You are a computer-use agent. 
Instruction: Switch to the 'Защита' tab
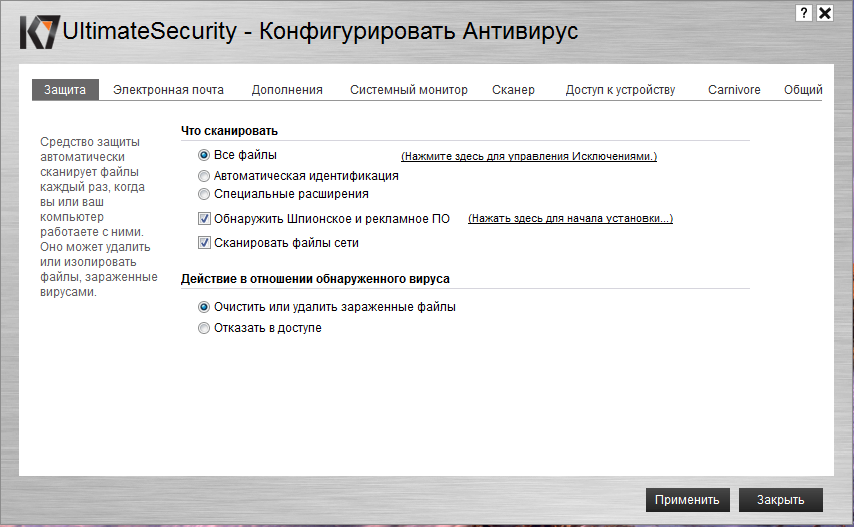pos(65,90)
